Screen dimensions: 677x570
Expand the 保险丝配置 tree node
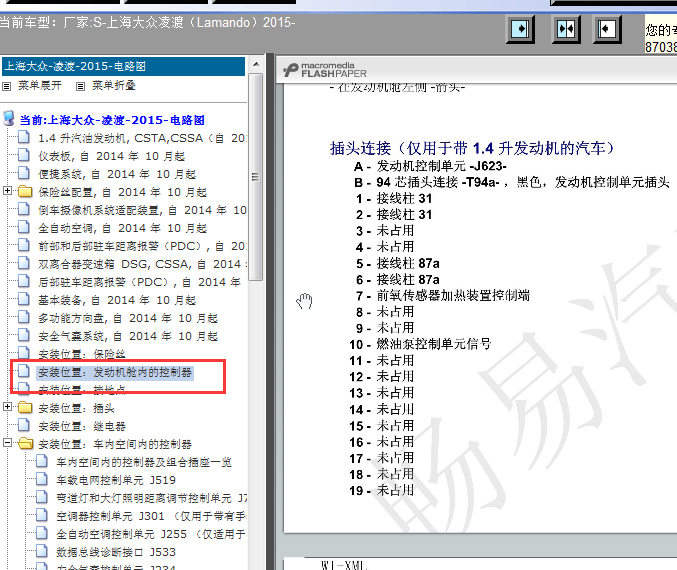click(x=7, y=190)
